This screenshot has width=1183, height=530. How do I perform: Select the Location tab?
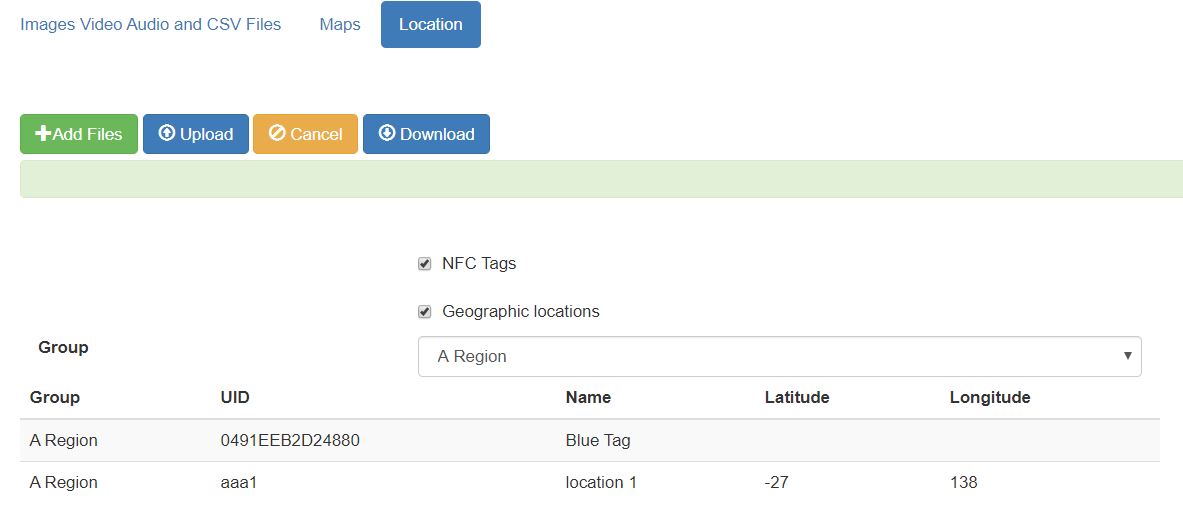[430, 24]
